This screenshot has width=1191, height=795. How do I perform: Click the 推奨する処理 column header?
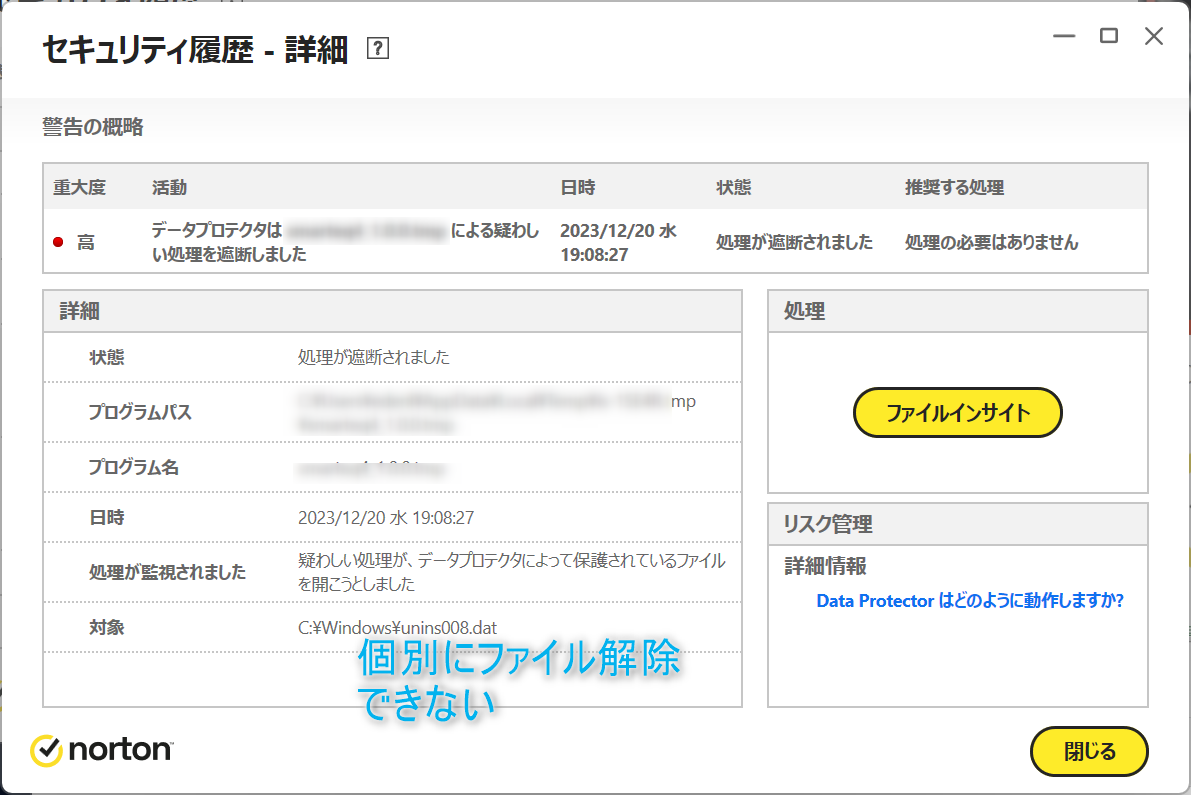click(954, 187)
